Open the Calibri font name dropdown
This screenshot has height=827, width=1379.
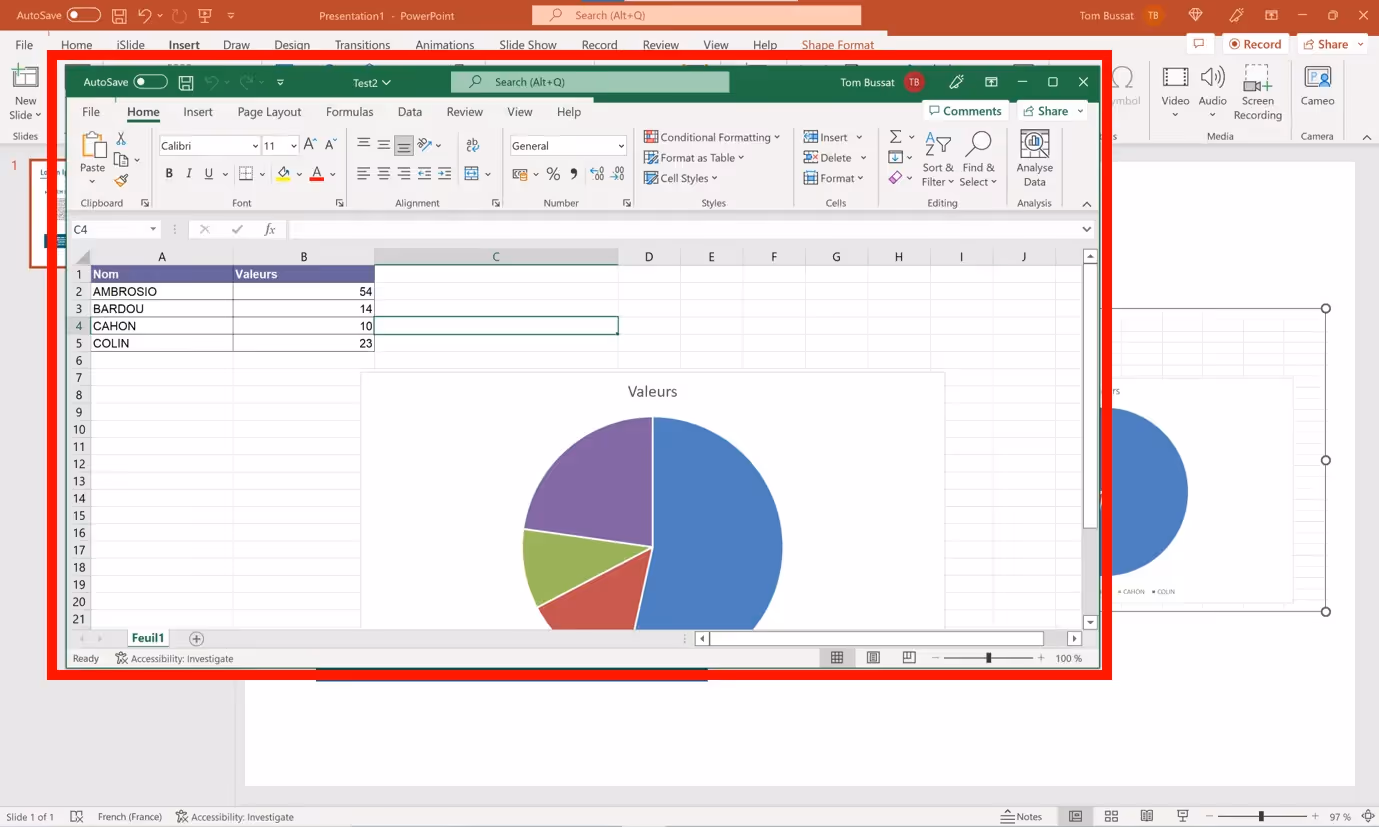pos(255,146)
